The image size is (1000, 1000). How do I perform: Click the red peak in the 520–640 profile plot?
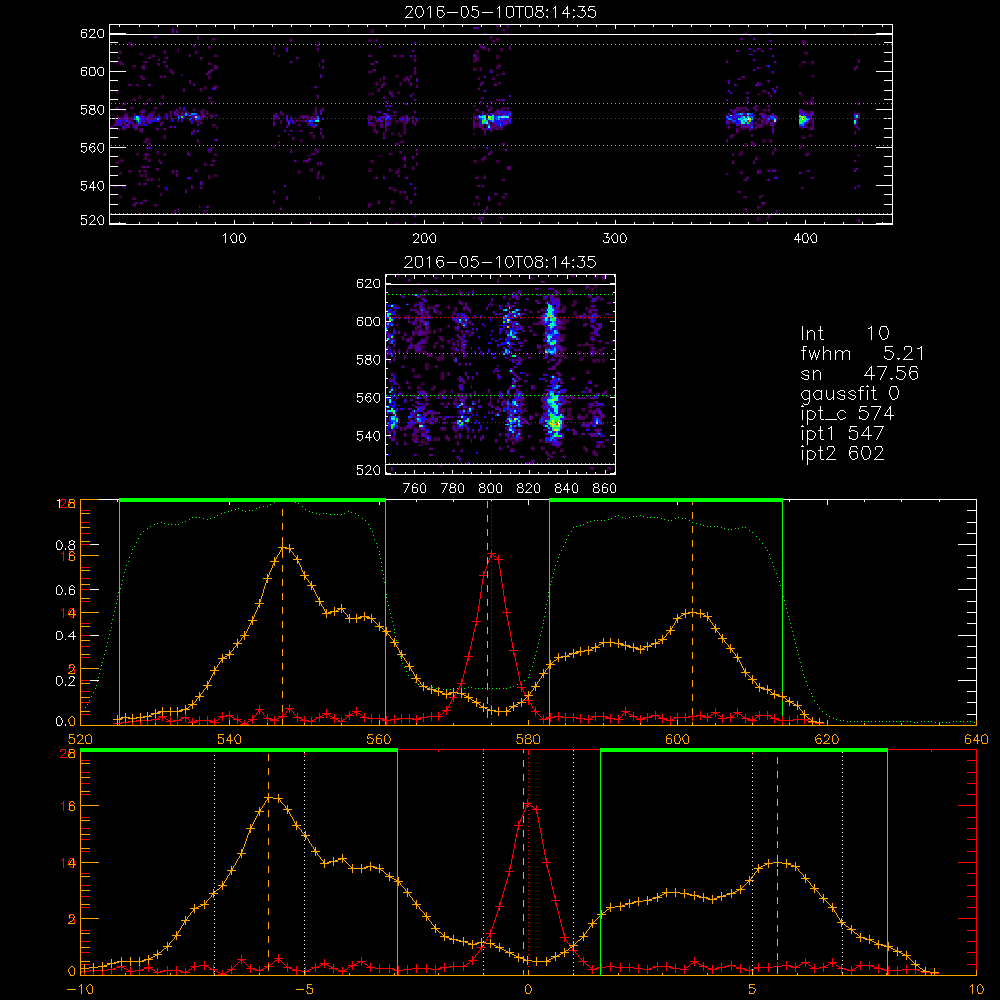[x=492, y=555]
